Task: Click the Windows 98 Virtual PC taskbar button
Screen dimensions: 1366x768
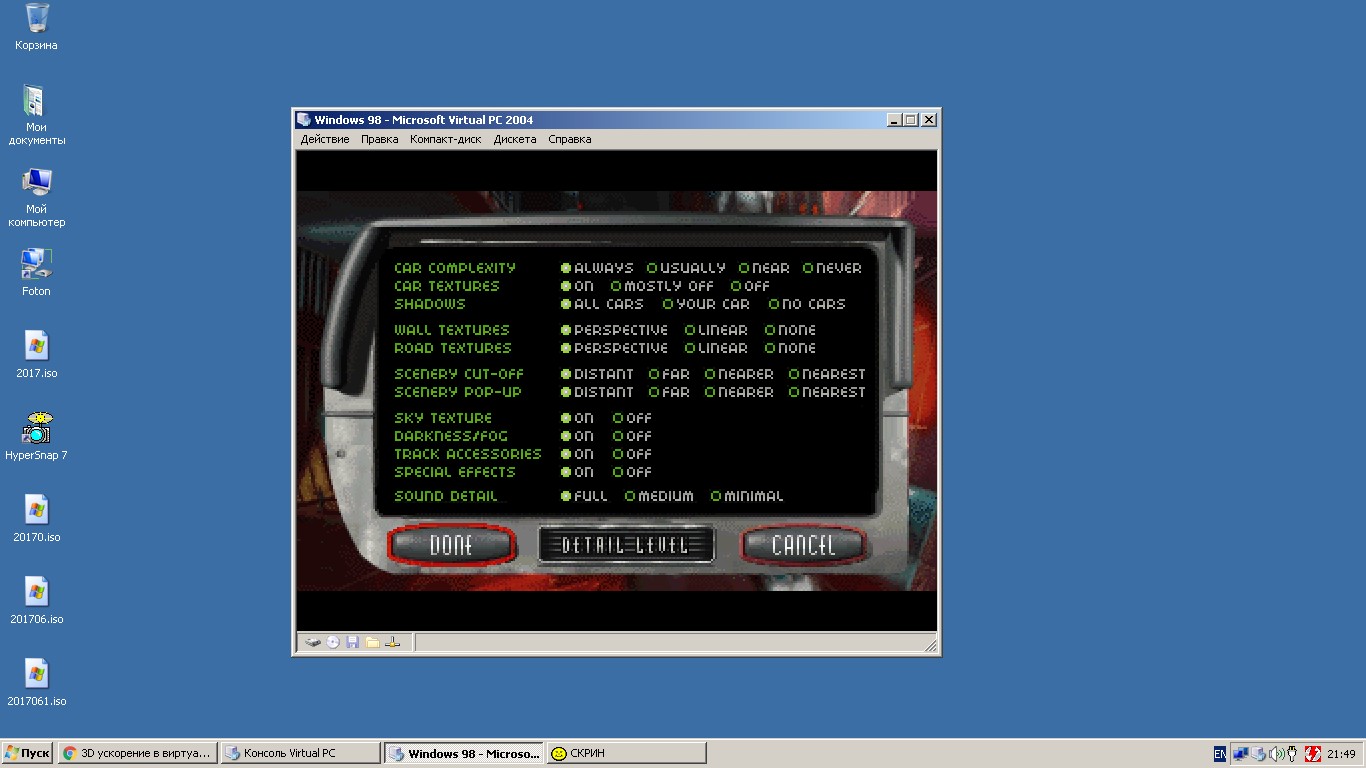Action: click(464, 753)
